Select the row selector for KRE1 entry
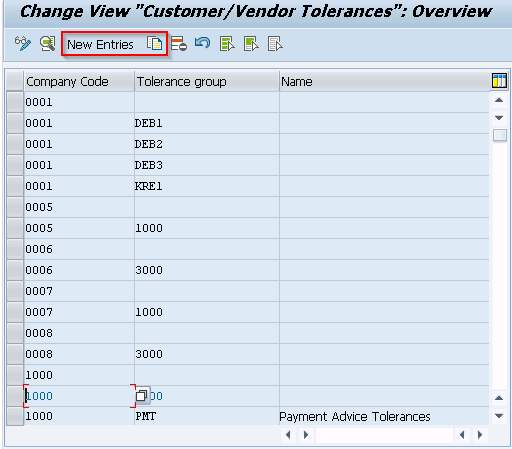This screenshot has width=512, height=449. 15,186
